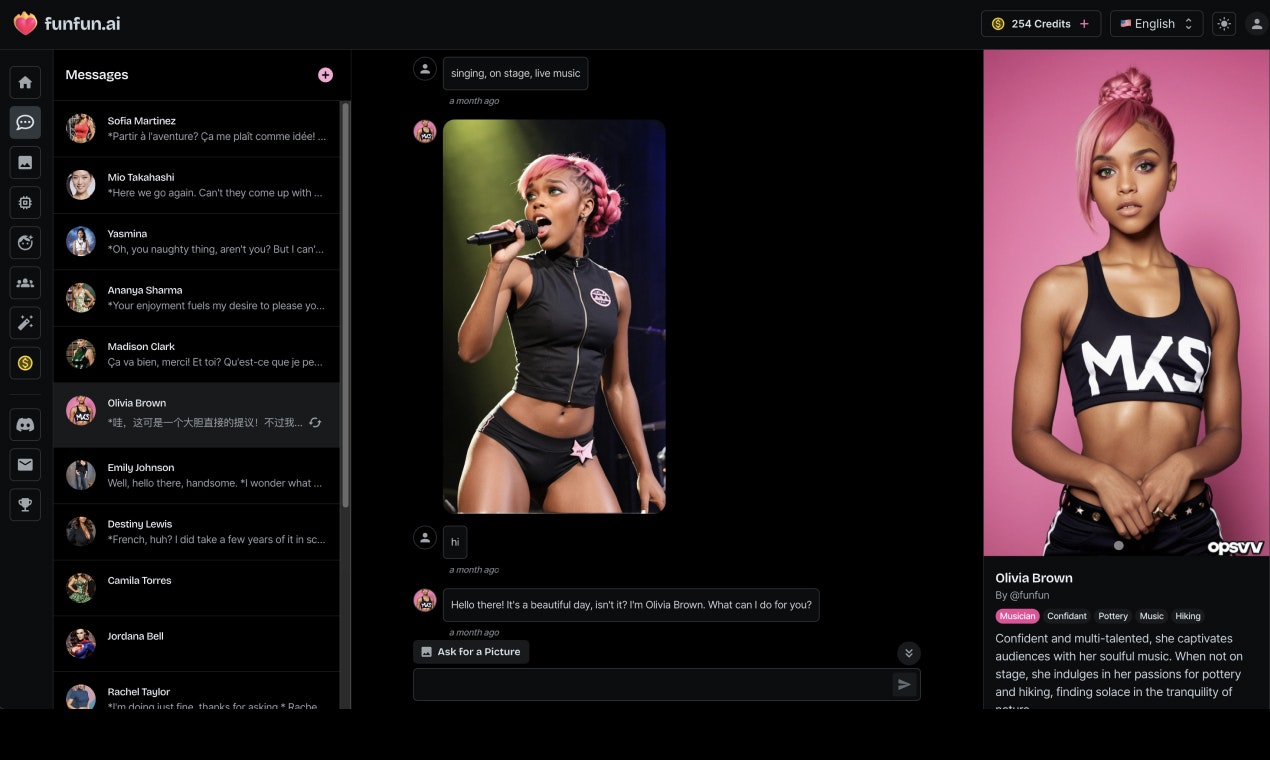Viewport: 1270px width, 760px height.
Task: Click the Music tag
Action: pyautogui.click(x=1152, y=616)
